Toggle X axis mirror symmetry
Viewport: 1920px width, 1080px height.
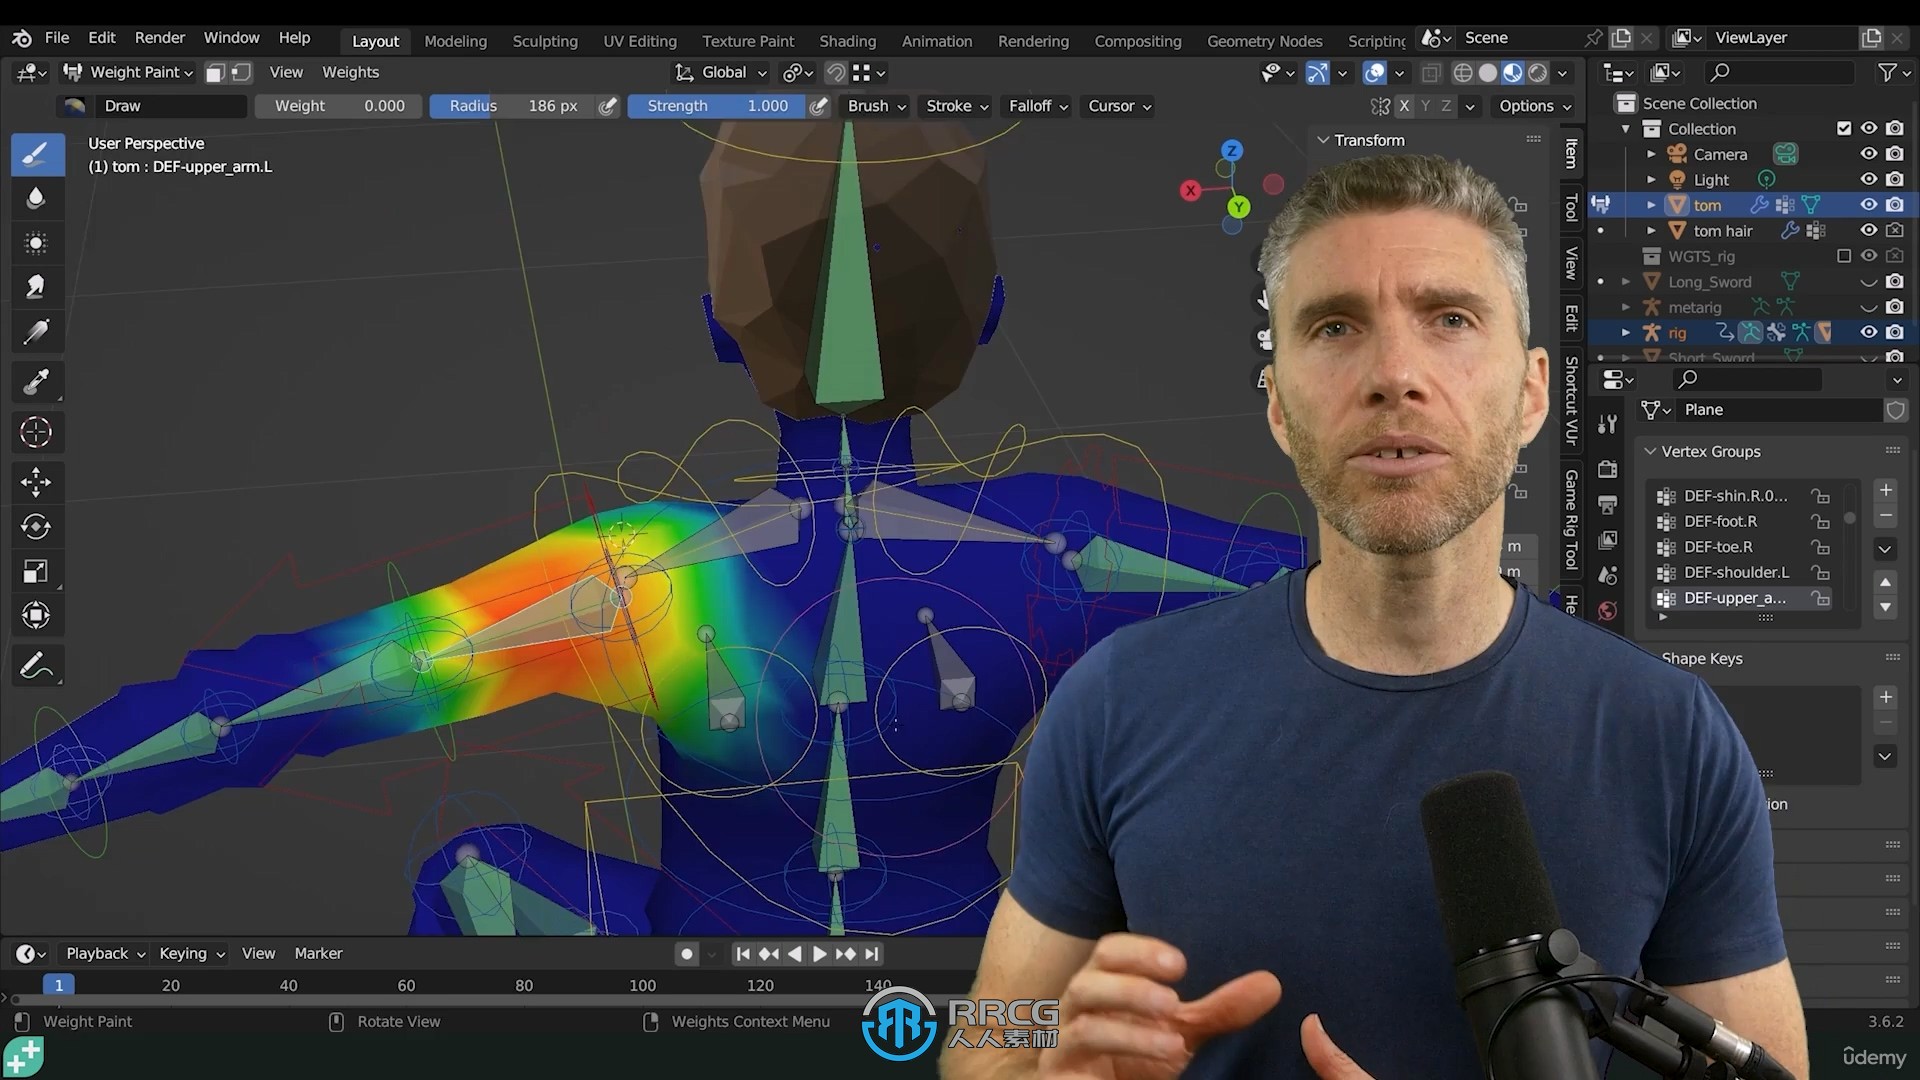[1404, 106]
